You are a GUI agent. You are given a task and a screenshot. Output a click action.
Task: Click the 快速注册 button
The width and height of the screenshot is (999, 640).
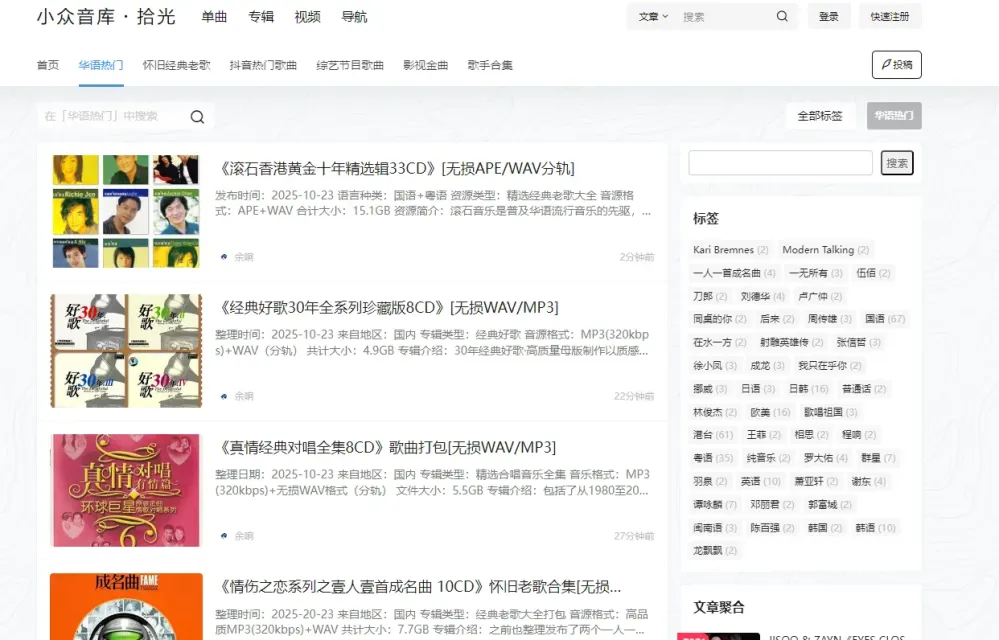pos(890,17)
